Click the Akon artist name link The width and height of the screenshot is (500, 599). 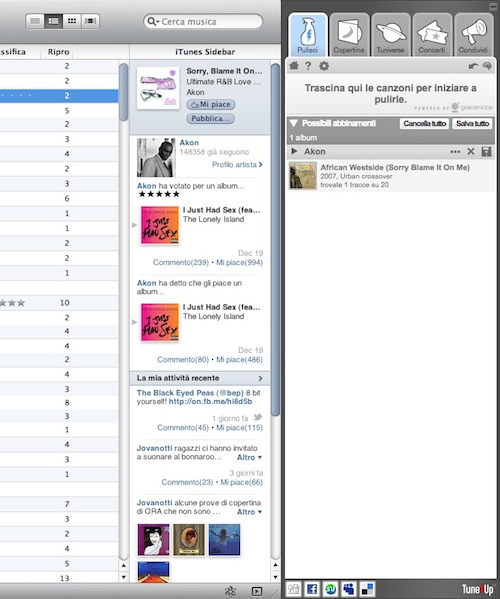189,142
